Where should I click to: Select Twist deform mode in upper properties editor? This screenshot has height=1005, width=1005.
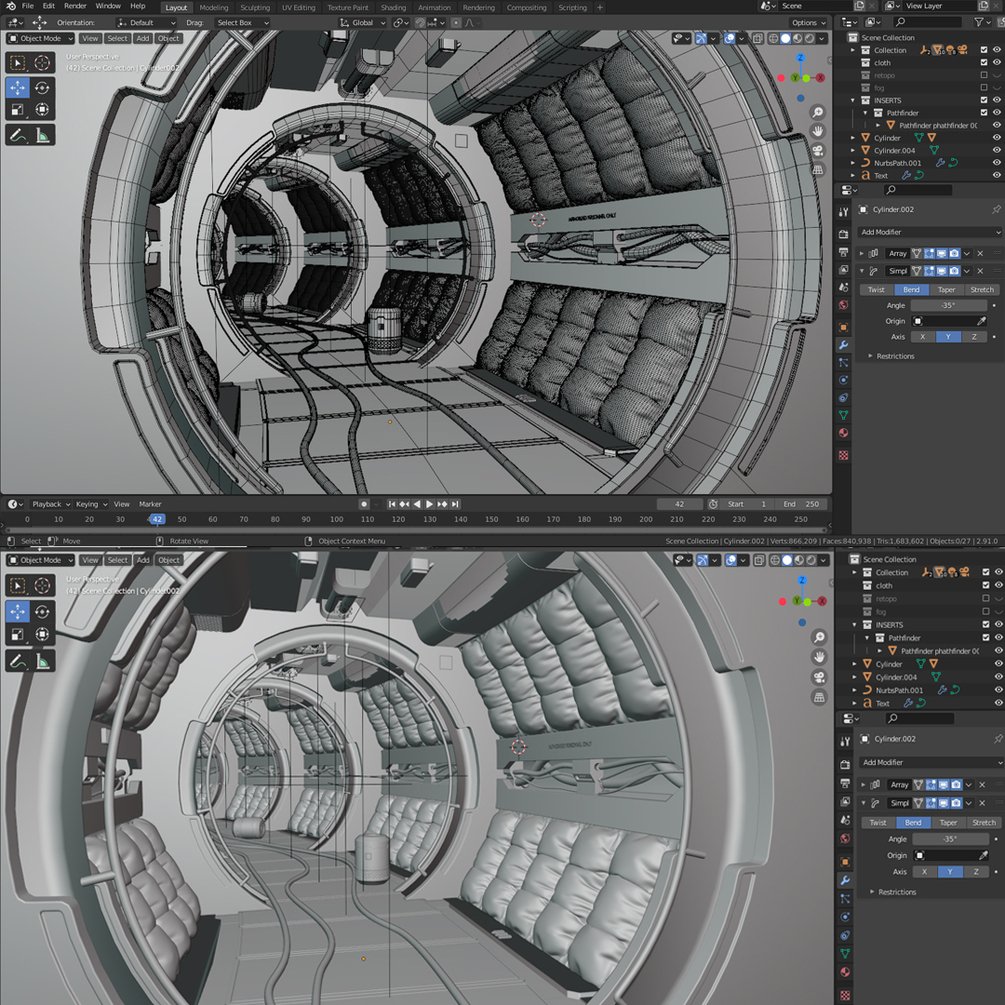pyautogui.click(x=876, y=290)
